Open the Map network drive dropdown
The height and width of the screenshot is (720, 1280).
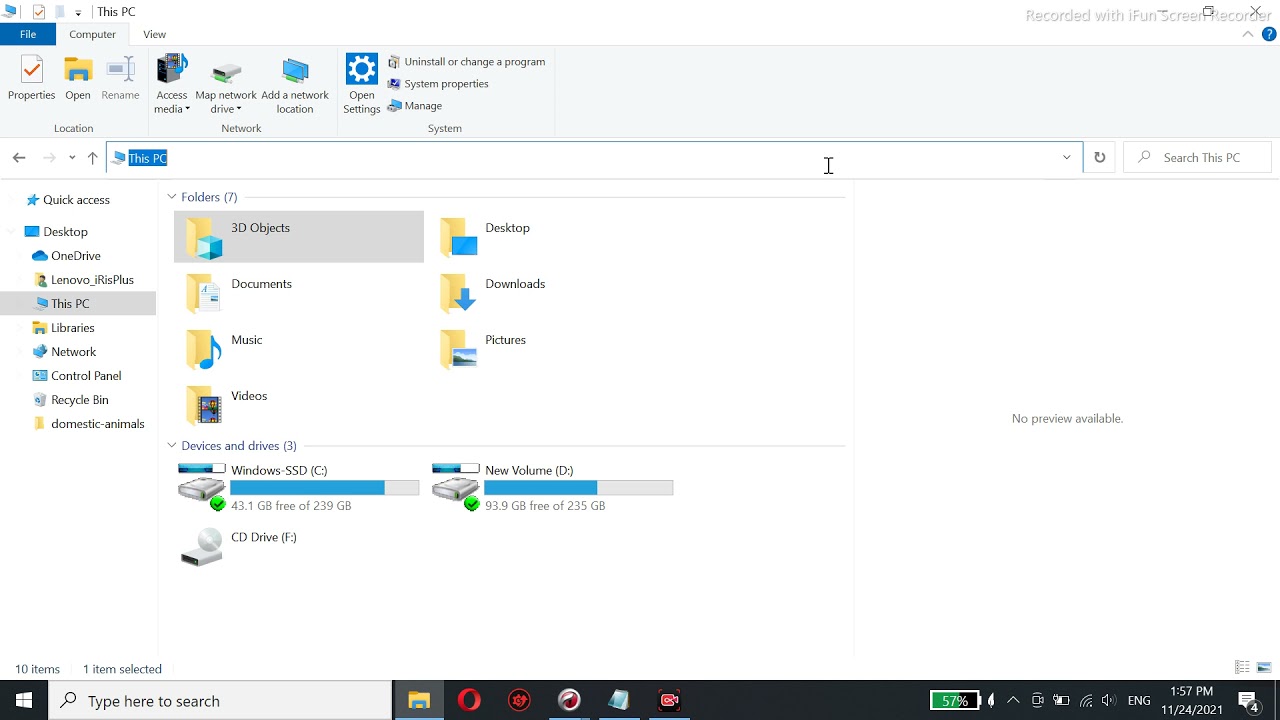226,85
